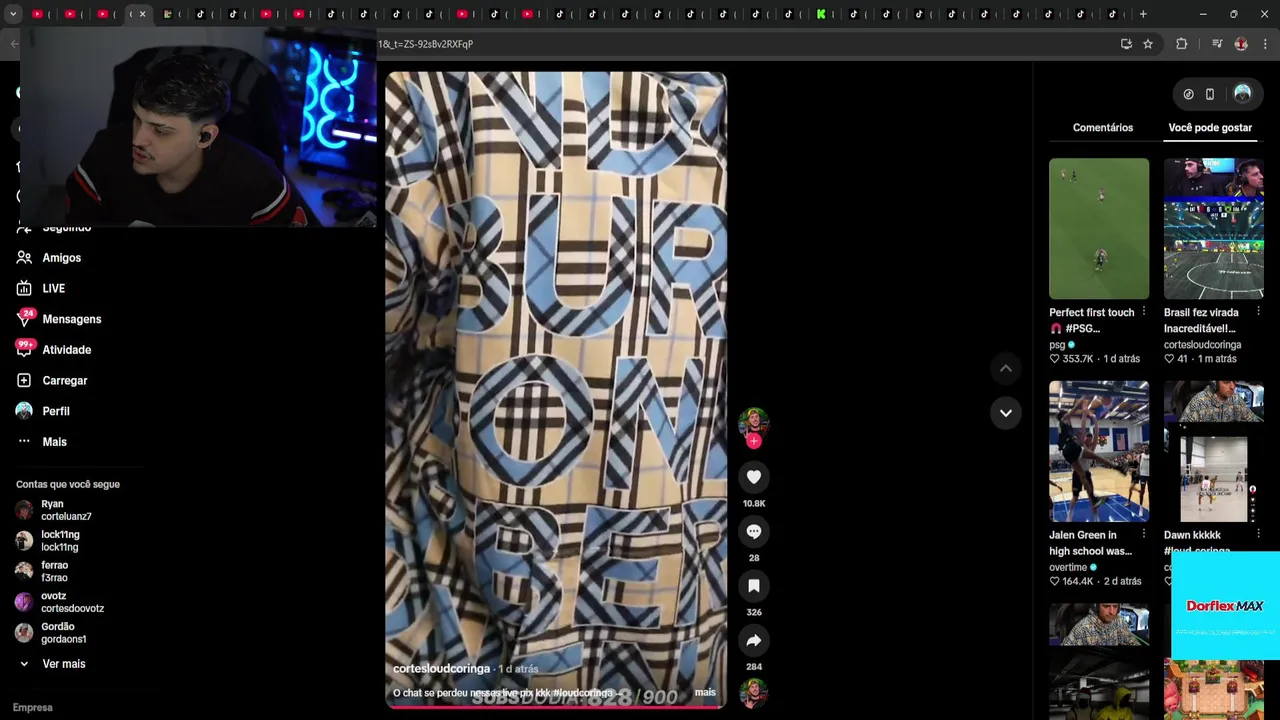Follow creator via the red plus badge
This screenshot has width=1280, height=720.
click(x=754, y=441)
